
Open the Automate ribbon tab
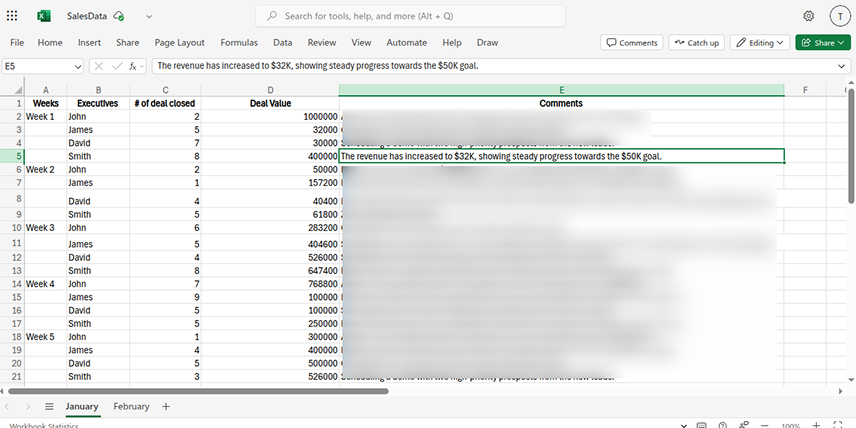tap(407, 43)
